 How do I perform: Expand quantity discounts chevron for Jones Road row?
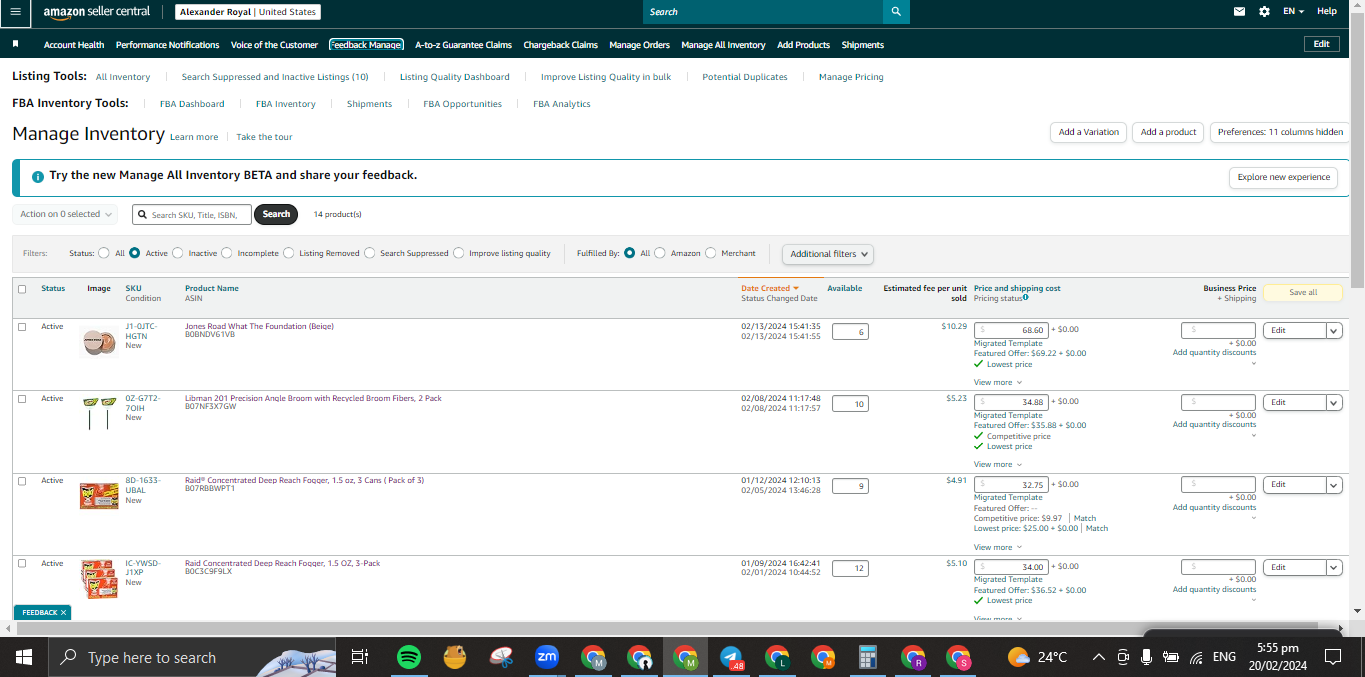coord(1253,363)
